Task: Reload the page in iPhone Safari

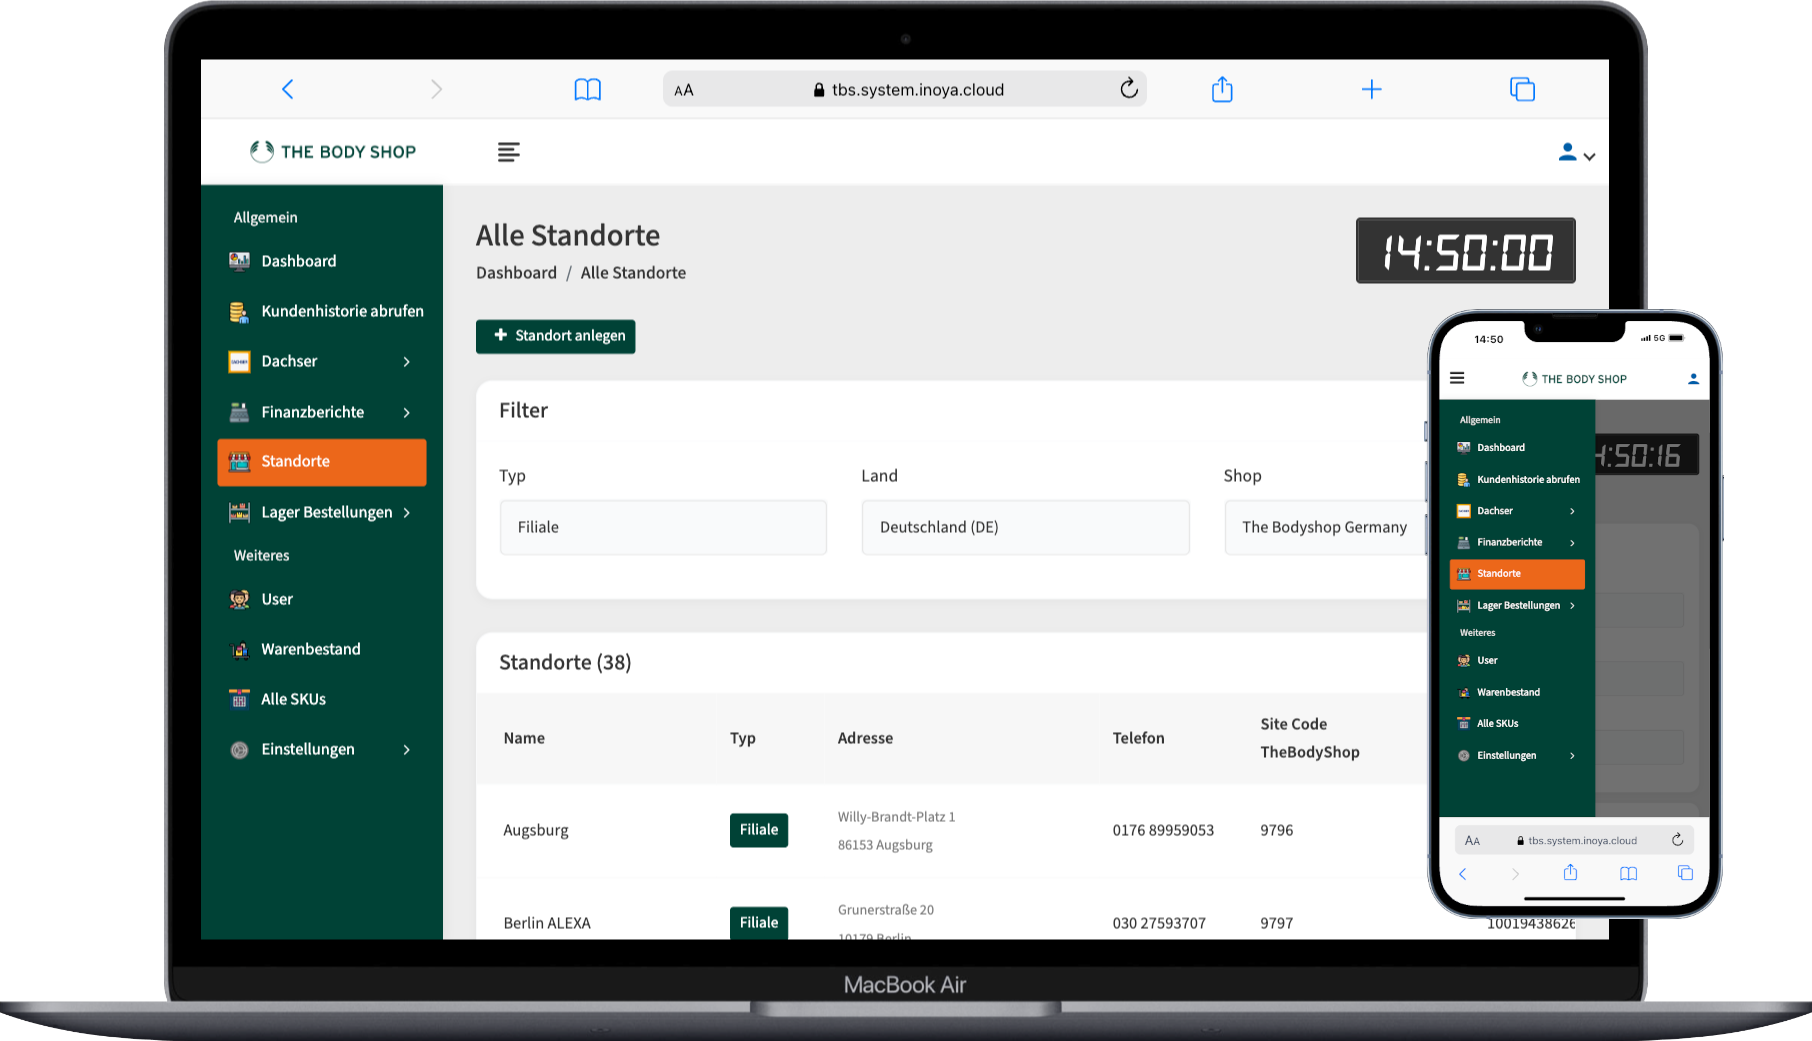Action: pos(1678,840)
